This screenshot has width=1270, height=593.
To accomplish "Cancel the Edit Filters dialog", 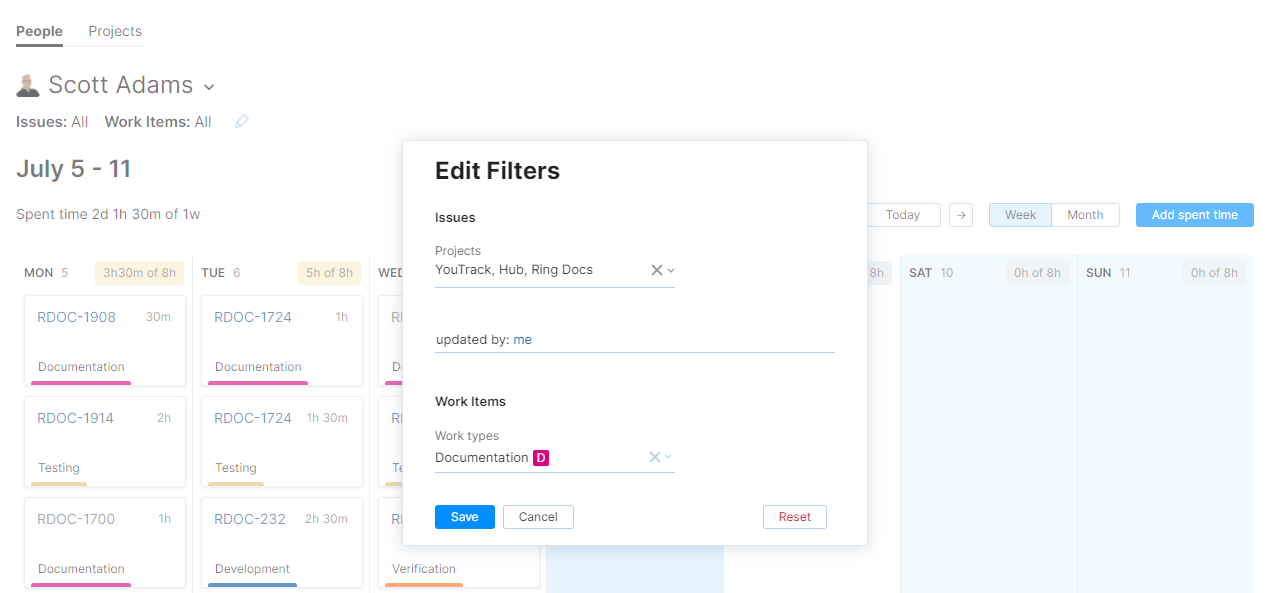I will (538, 517).
